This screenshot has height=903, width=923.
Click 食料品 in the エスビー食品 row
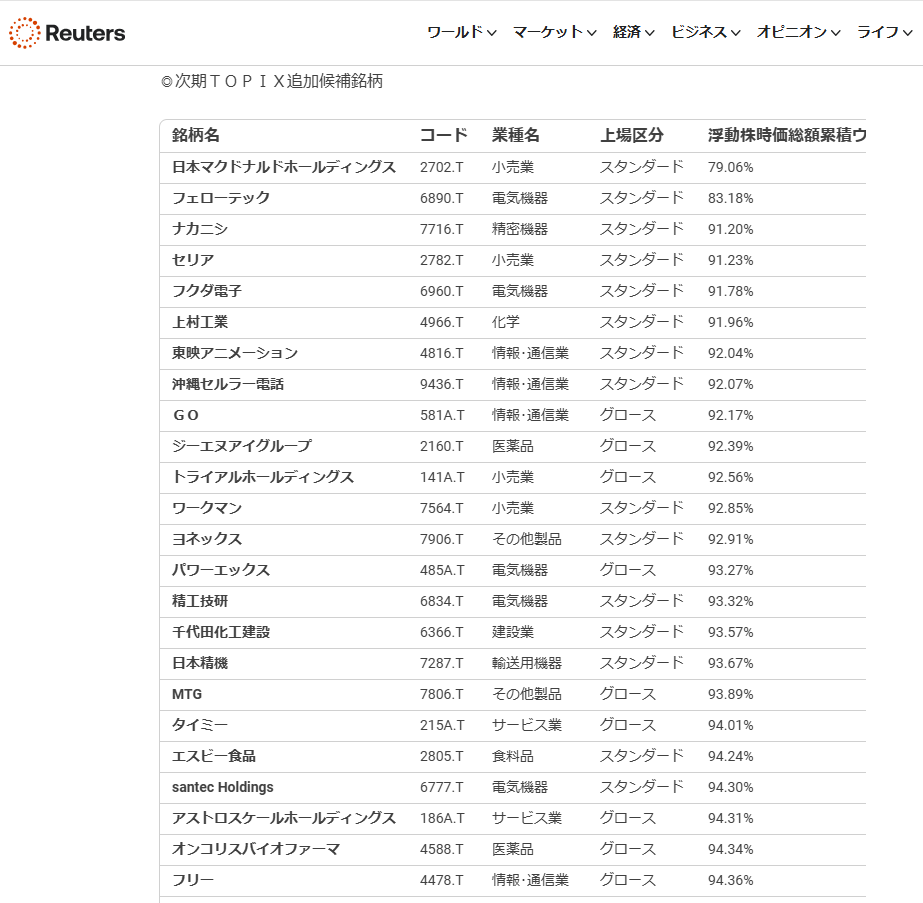[x=513, y=756]
